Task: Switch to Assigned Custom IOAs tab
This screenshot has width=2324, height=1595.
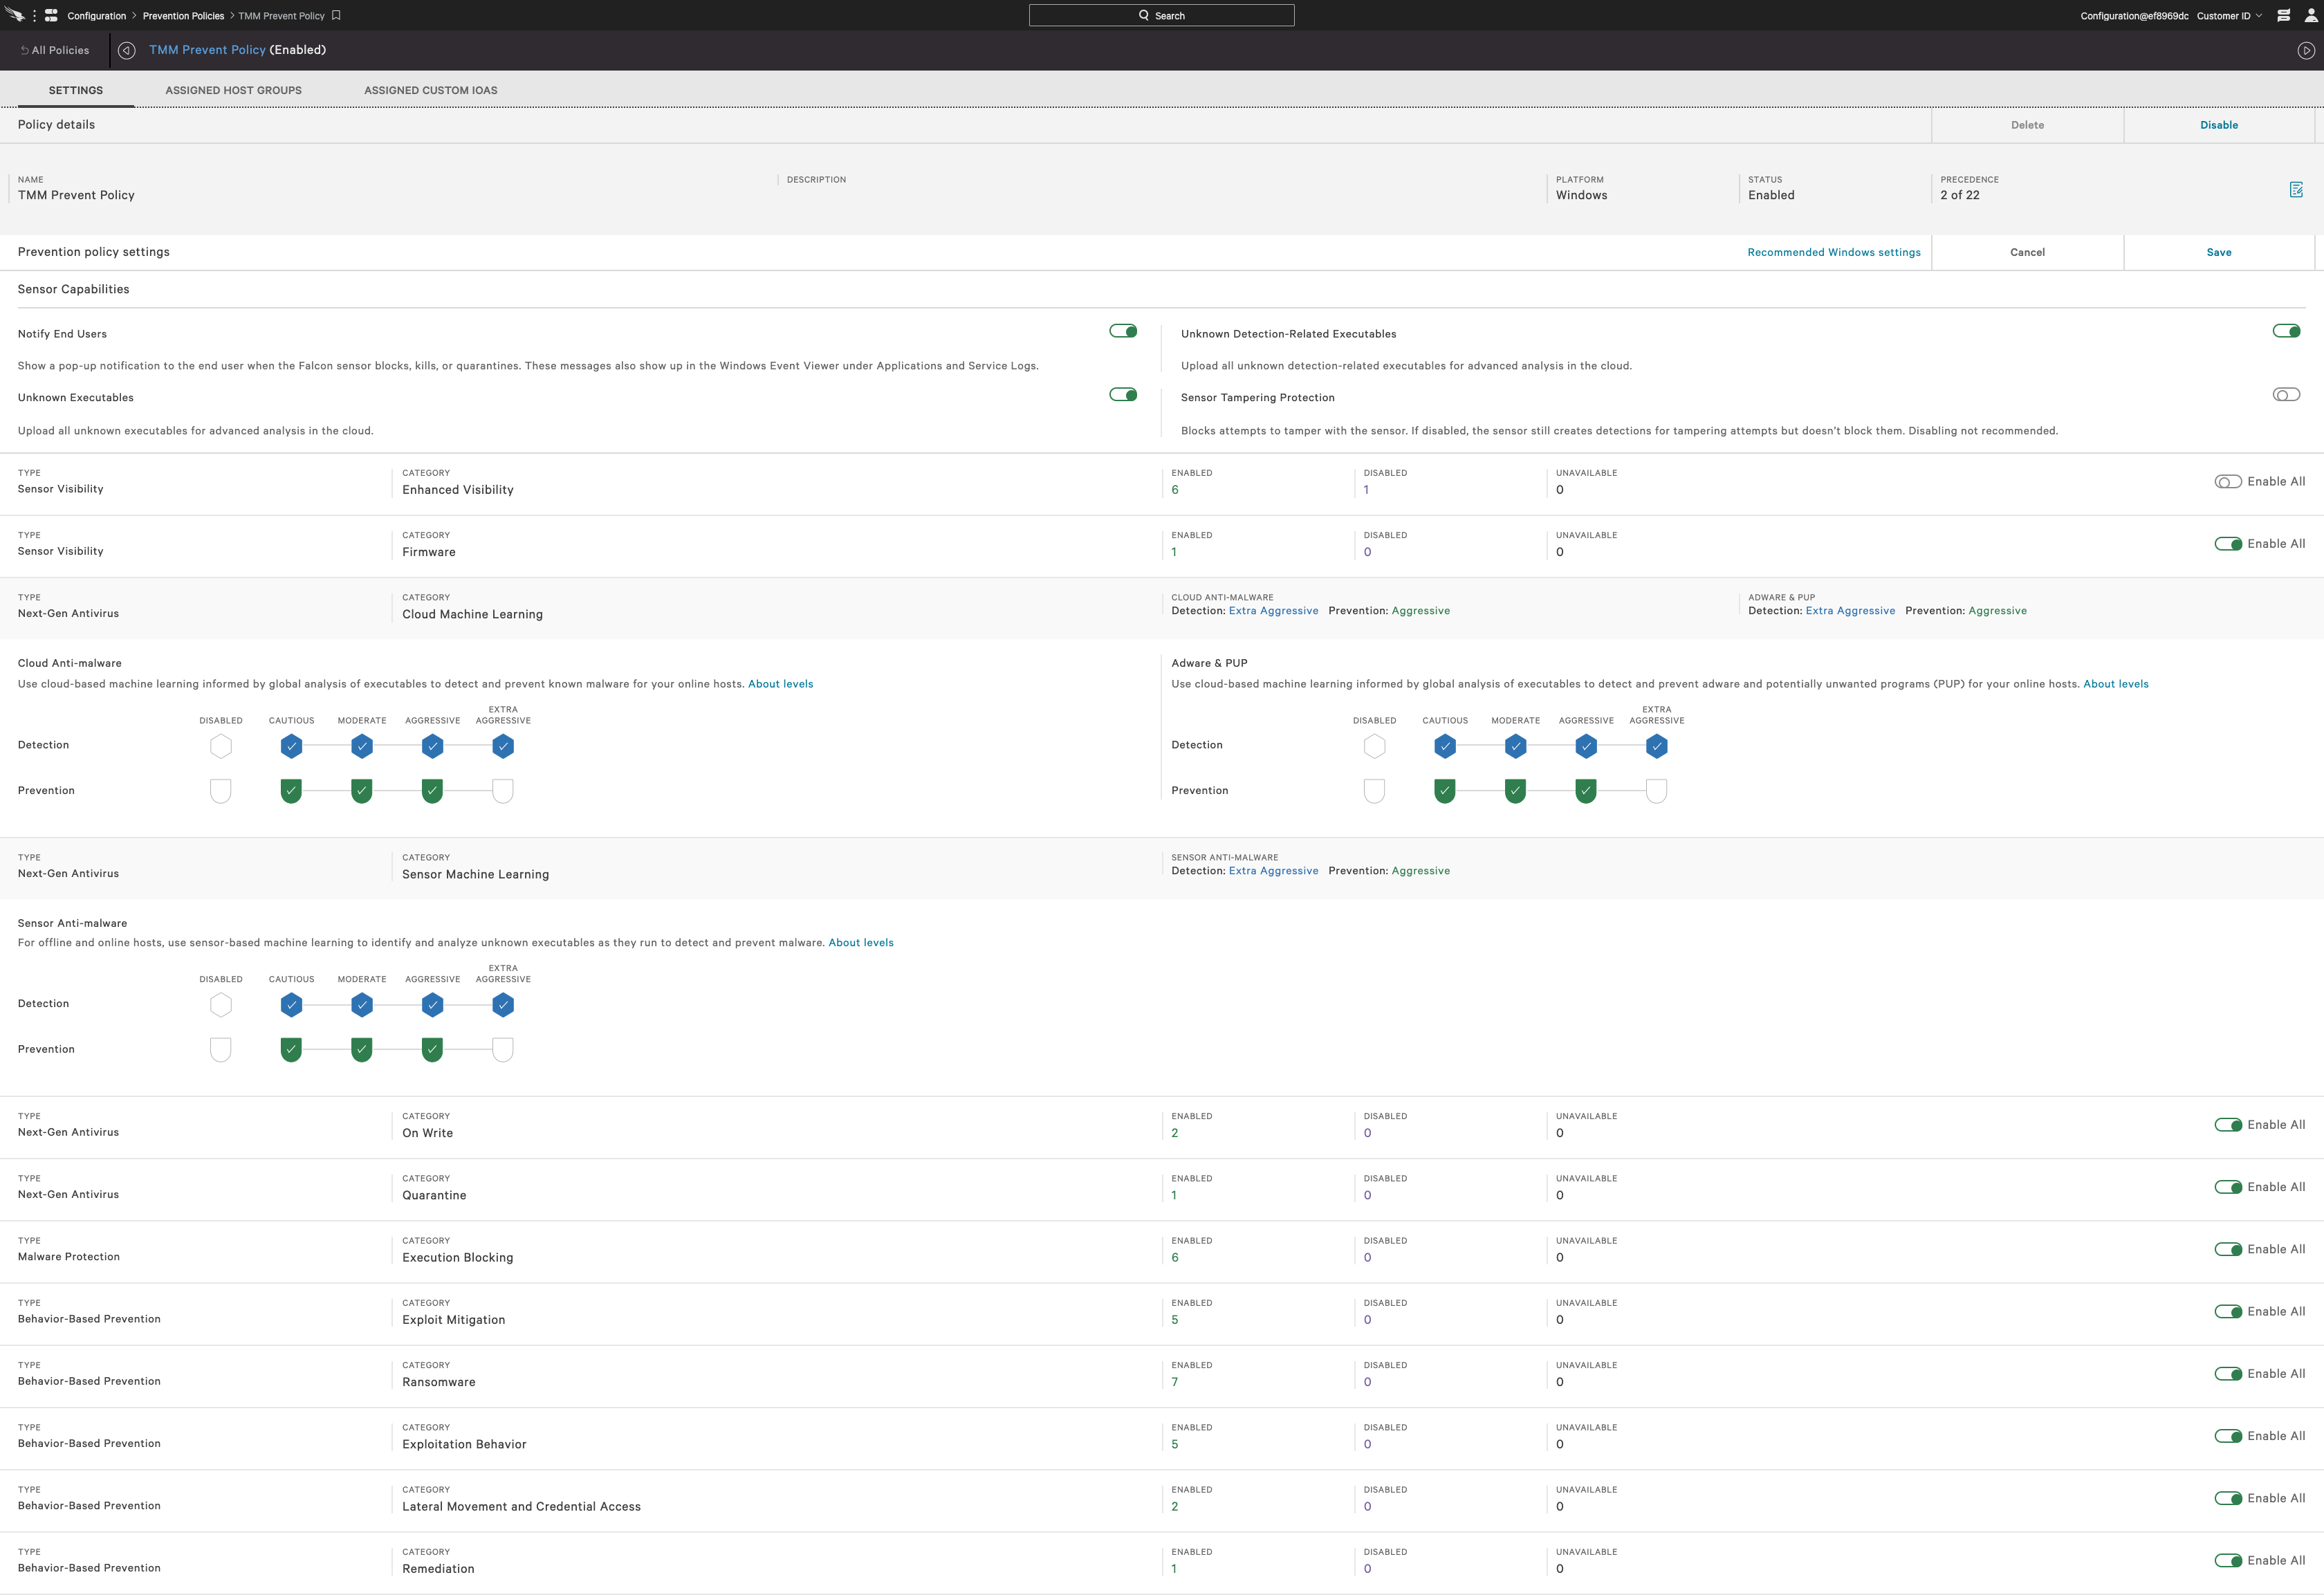Action: click(x=430, y=90)
